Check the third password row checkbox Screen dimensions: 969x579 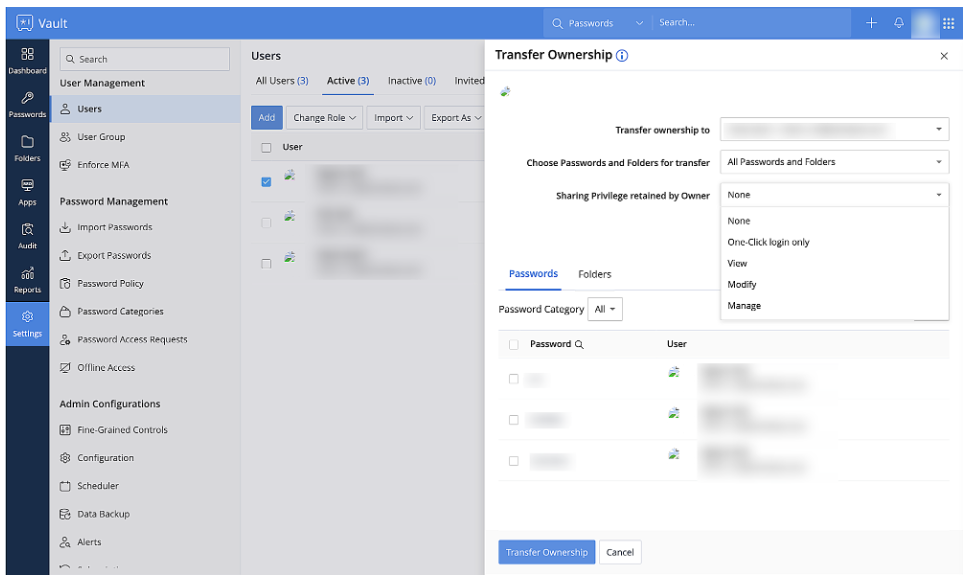[x=514, y=461]
